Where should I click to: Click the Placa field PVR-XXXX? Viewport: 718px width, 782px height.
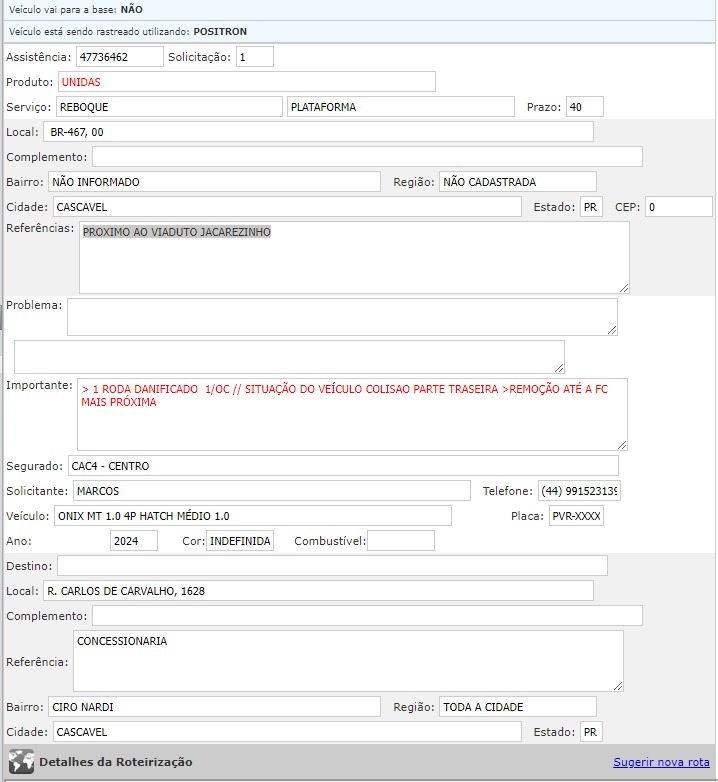pos(576,516)
